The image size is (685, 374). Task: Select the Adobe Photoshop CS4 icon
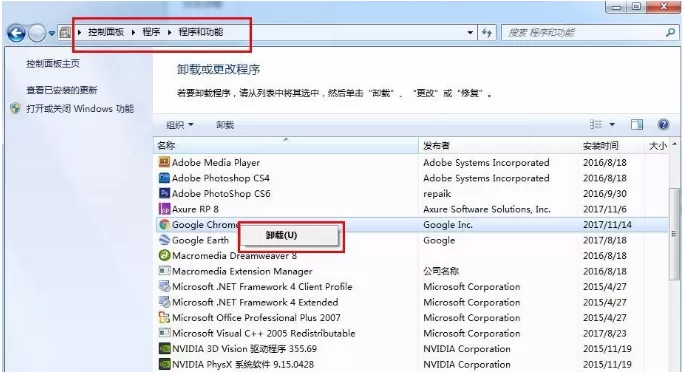[164, 178]
